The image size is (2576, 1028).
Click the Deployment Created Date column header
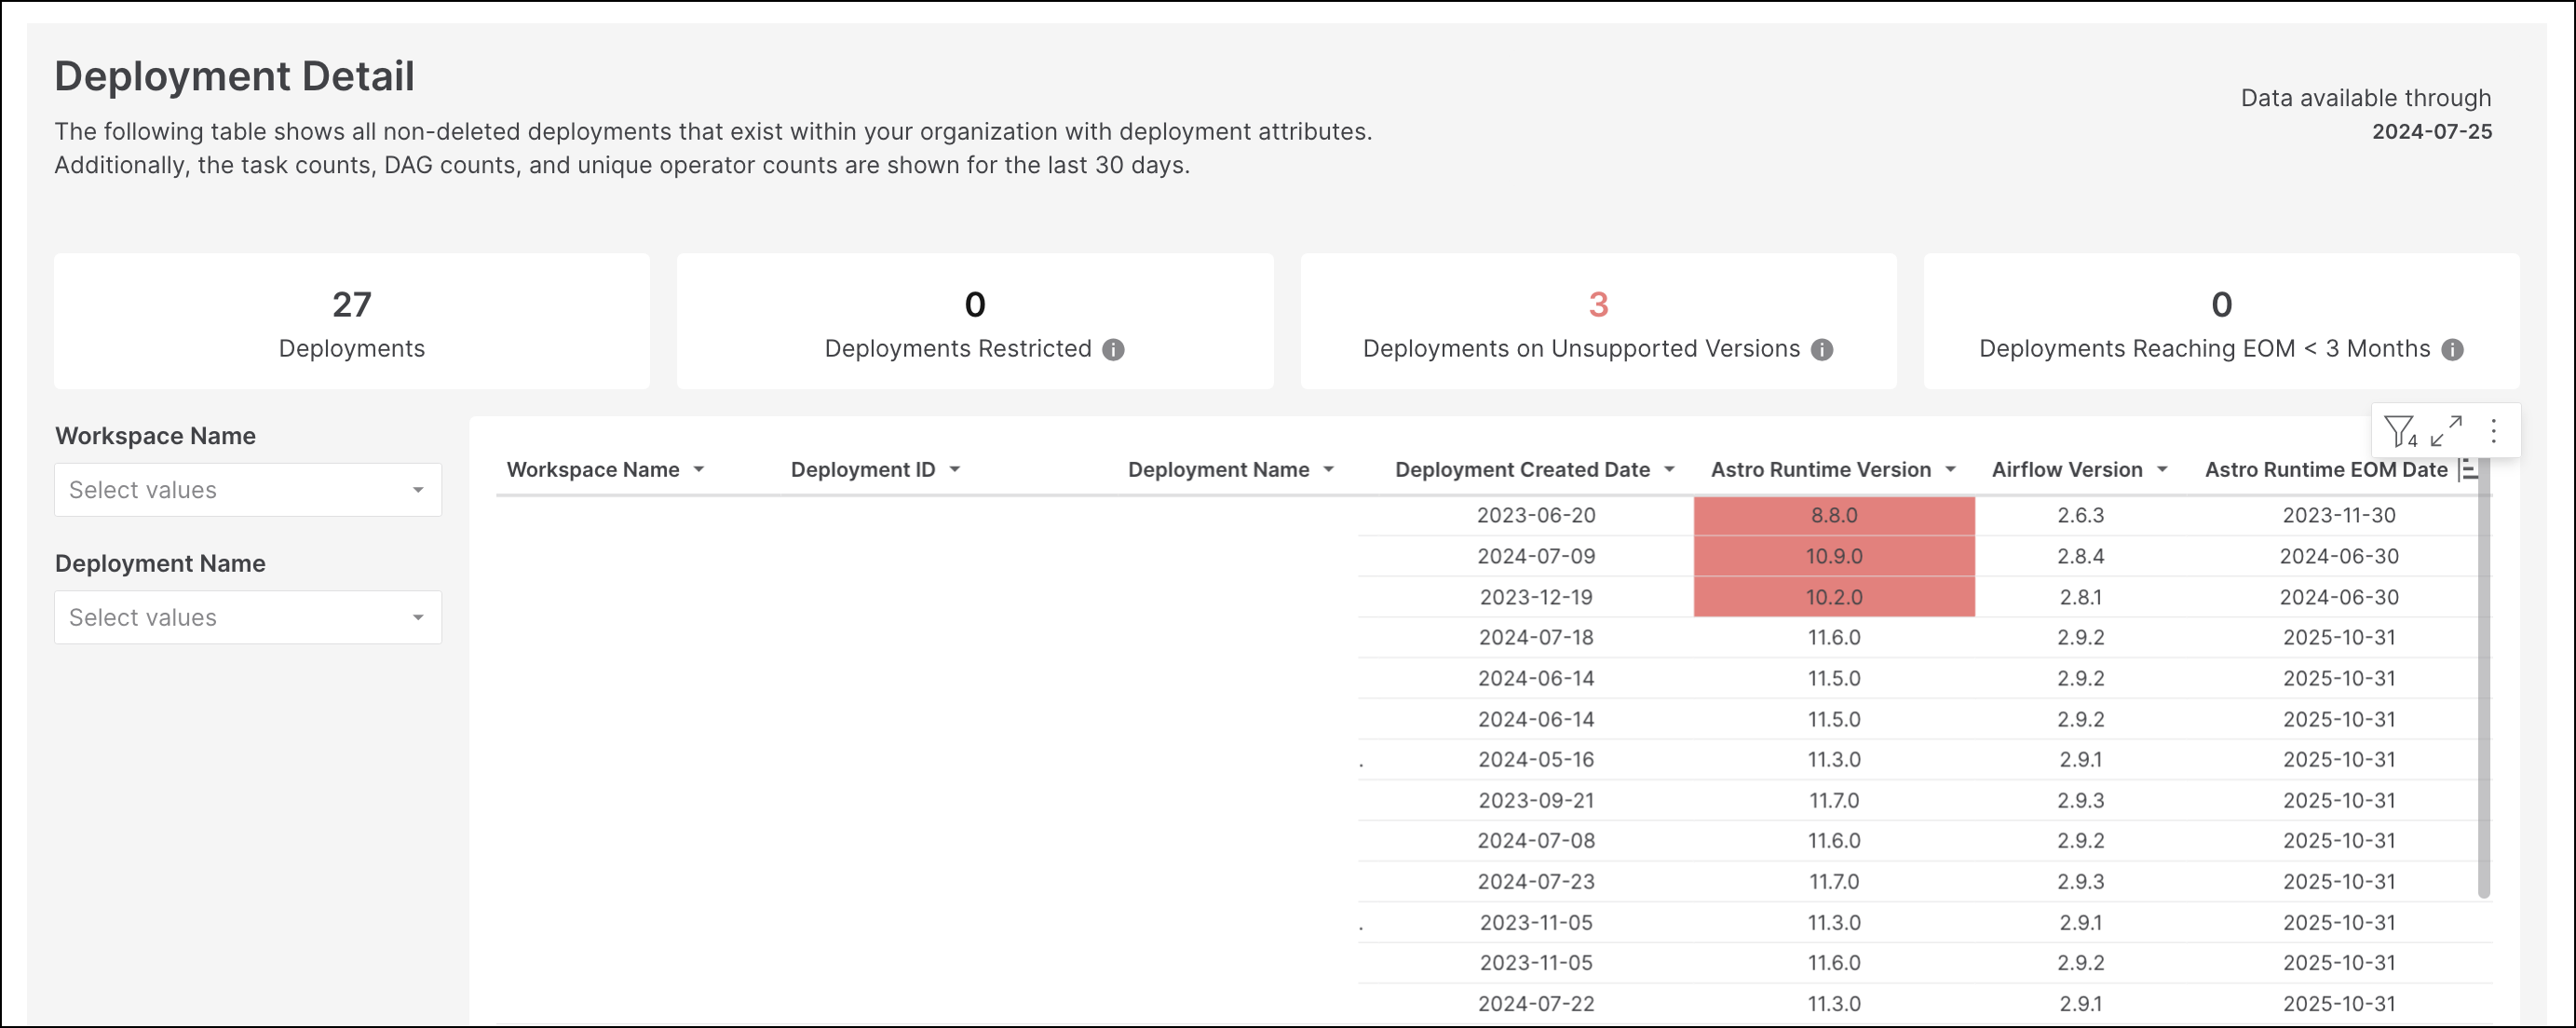[1521, 469]
